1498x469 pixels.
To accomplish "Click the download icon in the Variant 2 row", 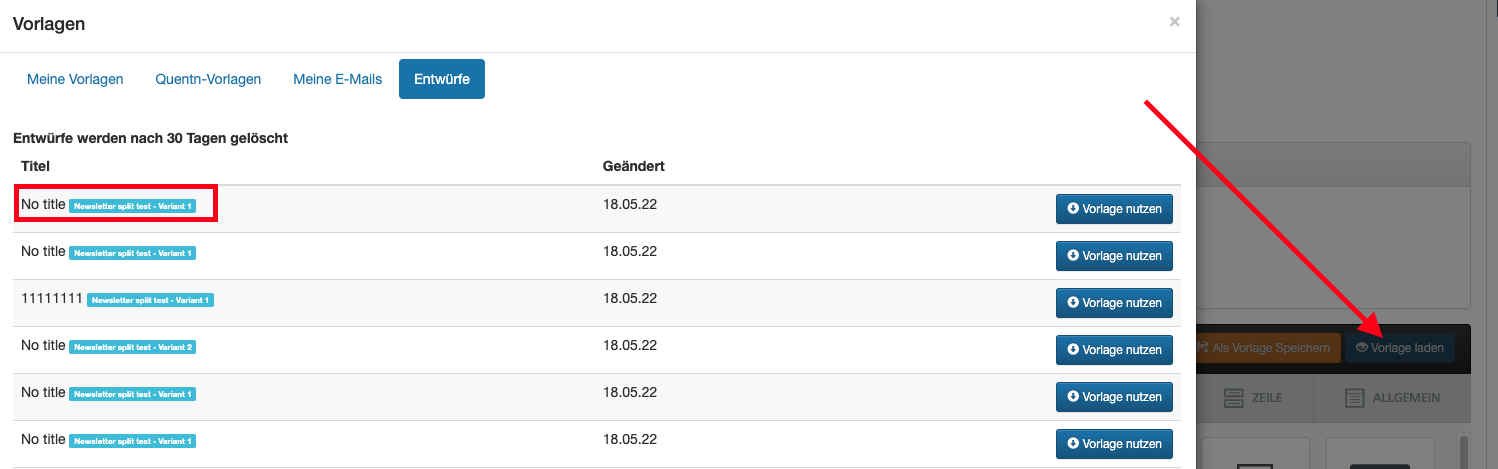I will coord(1073,350).
